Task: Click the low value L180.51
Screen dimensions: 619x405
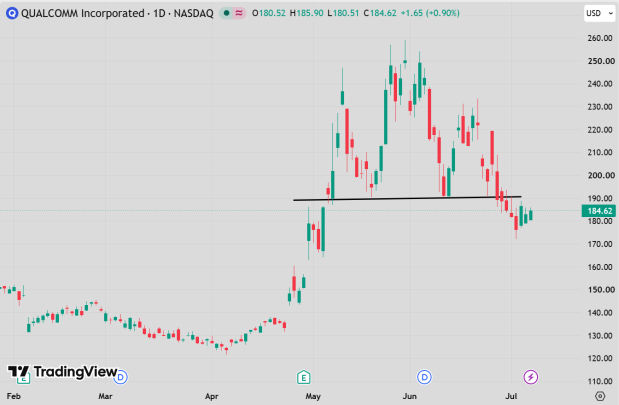Action: point(343,13)
